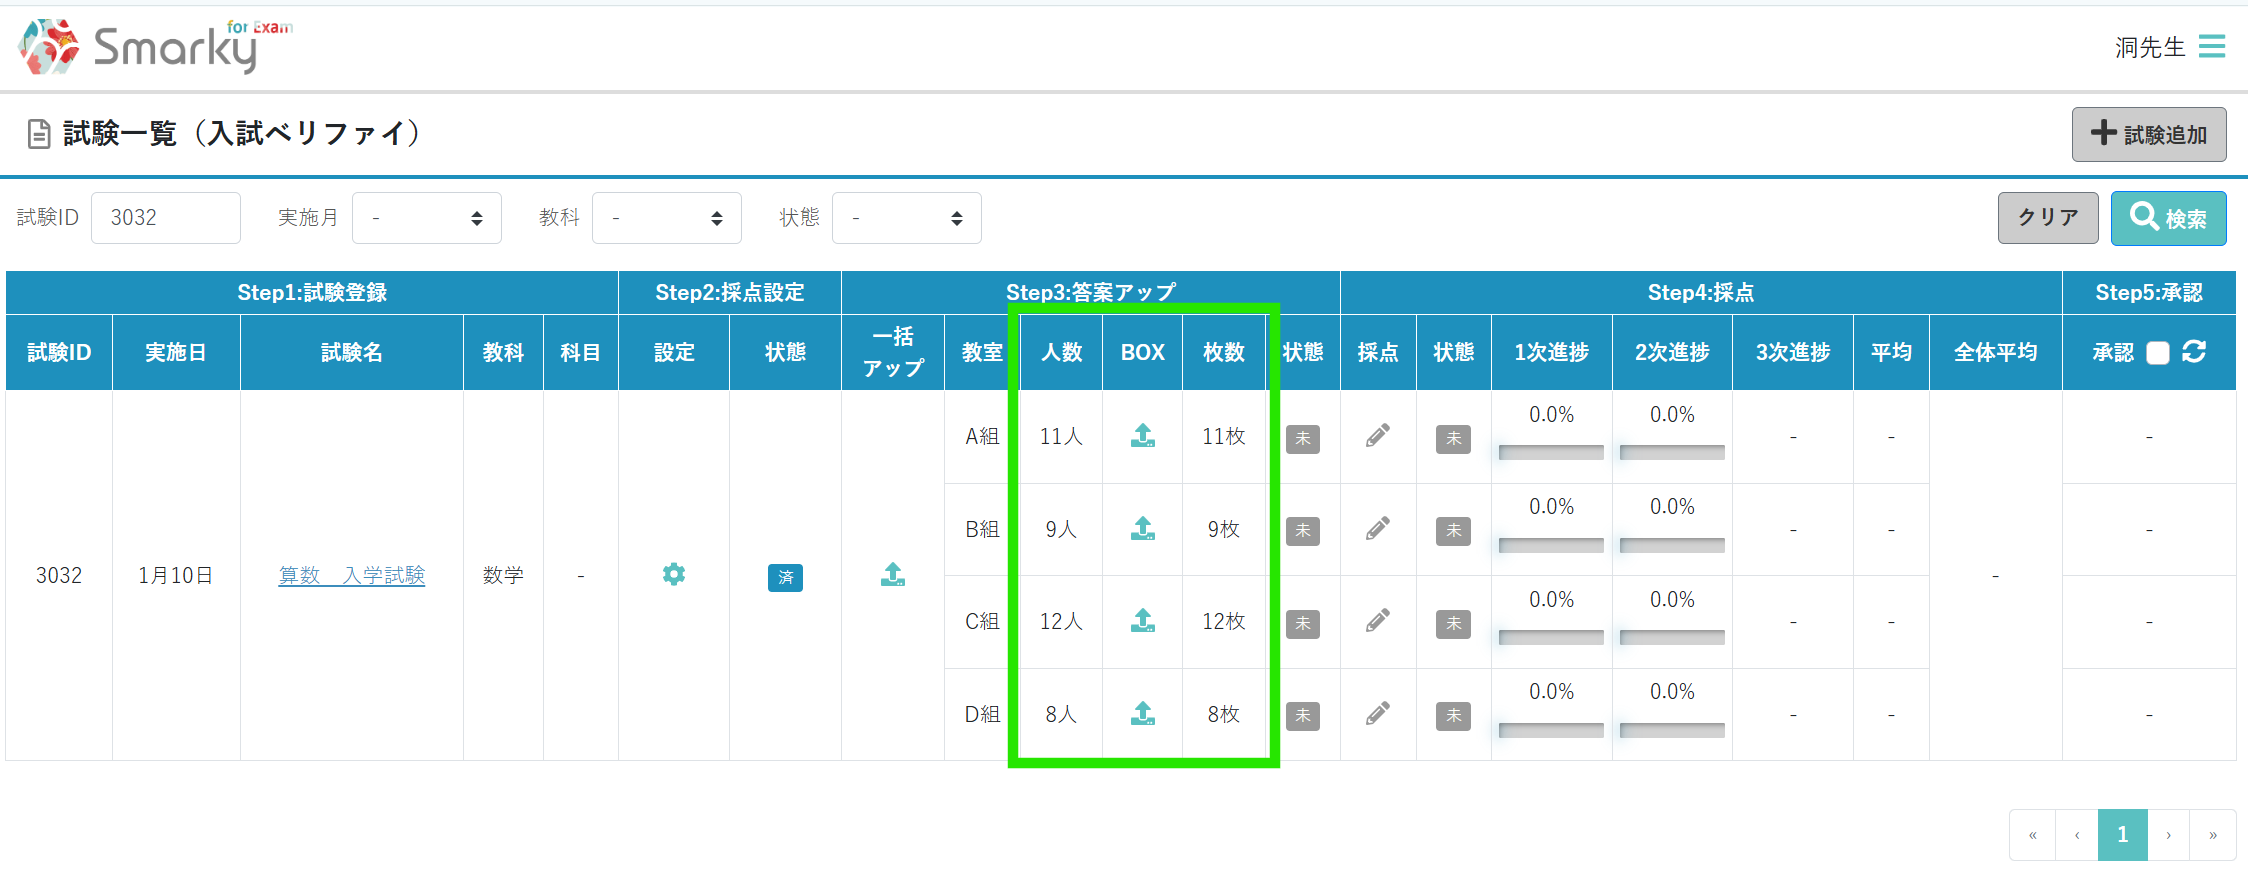
Task: Click the D組 BOX upload icon
Action: 1142,714
